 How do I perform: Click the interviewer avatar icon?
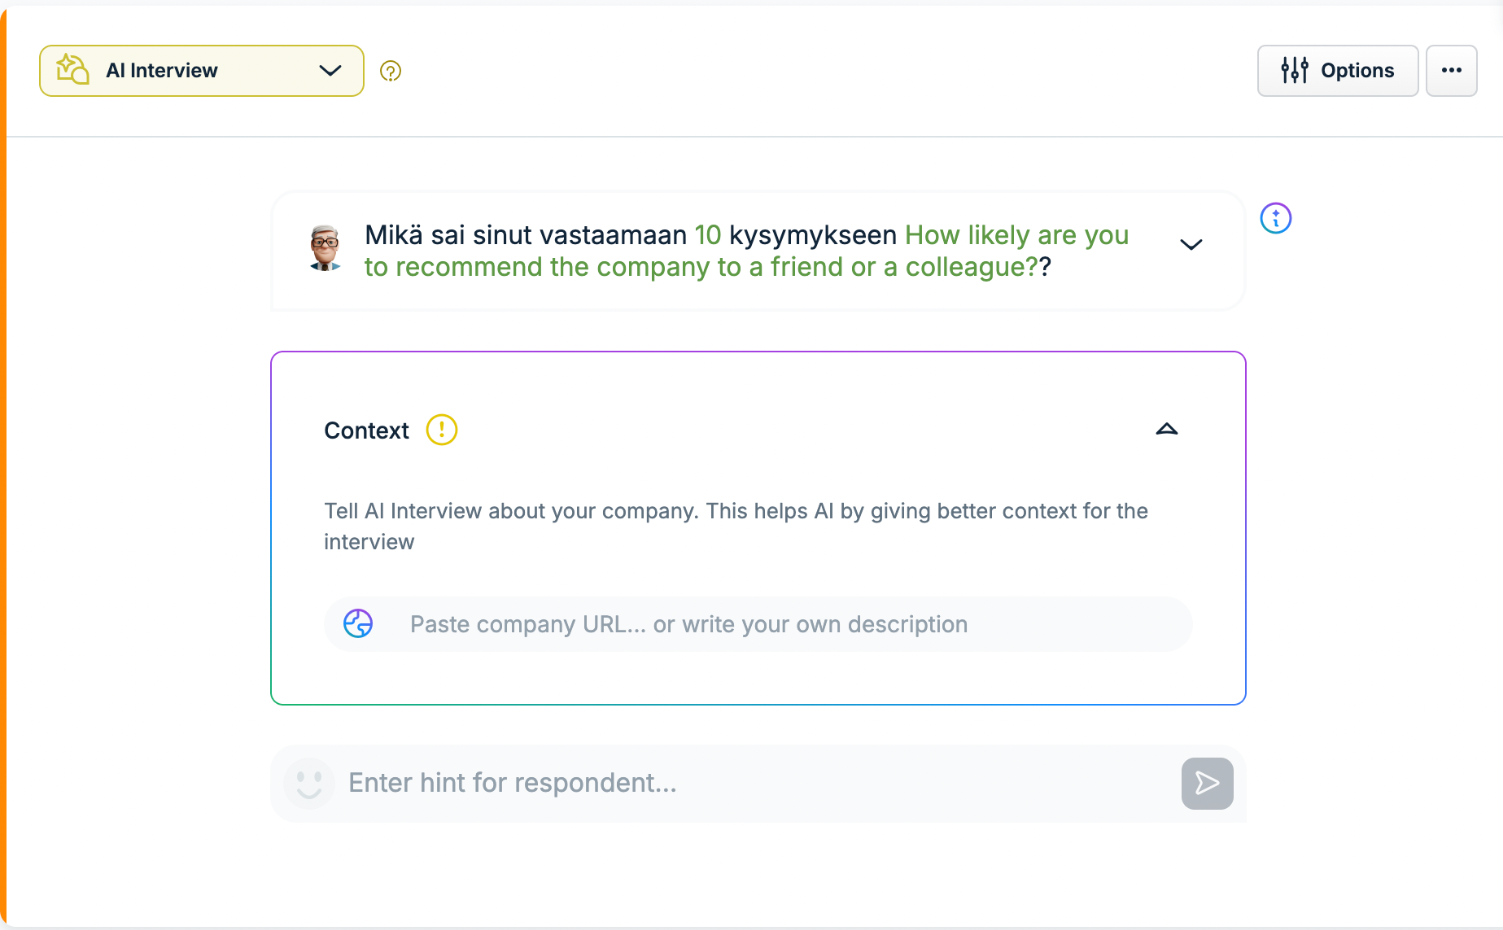(x=325, y=248)
